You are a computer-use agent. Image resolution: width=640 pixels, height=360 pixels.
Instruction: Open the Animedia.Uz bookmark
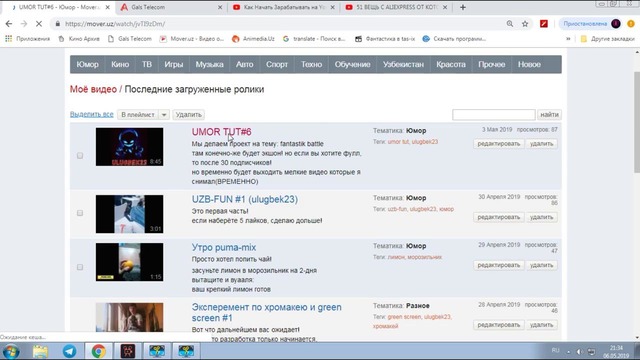coord(253,39)
